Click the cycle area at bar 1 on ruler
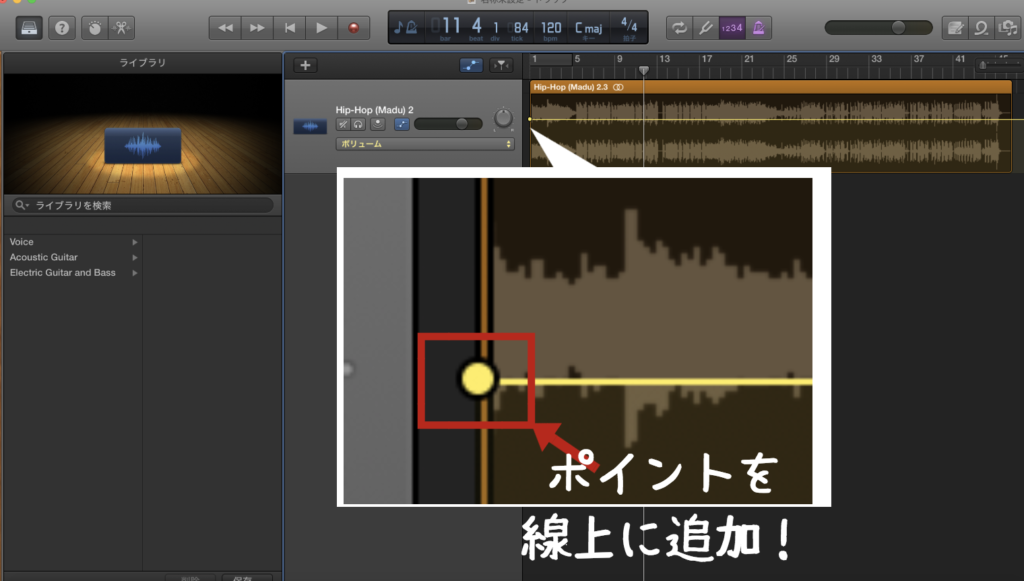Viewport: 1024px width, 581px height. click(x=551, y=59)
